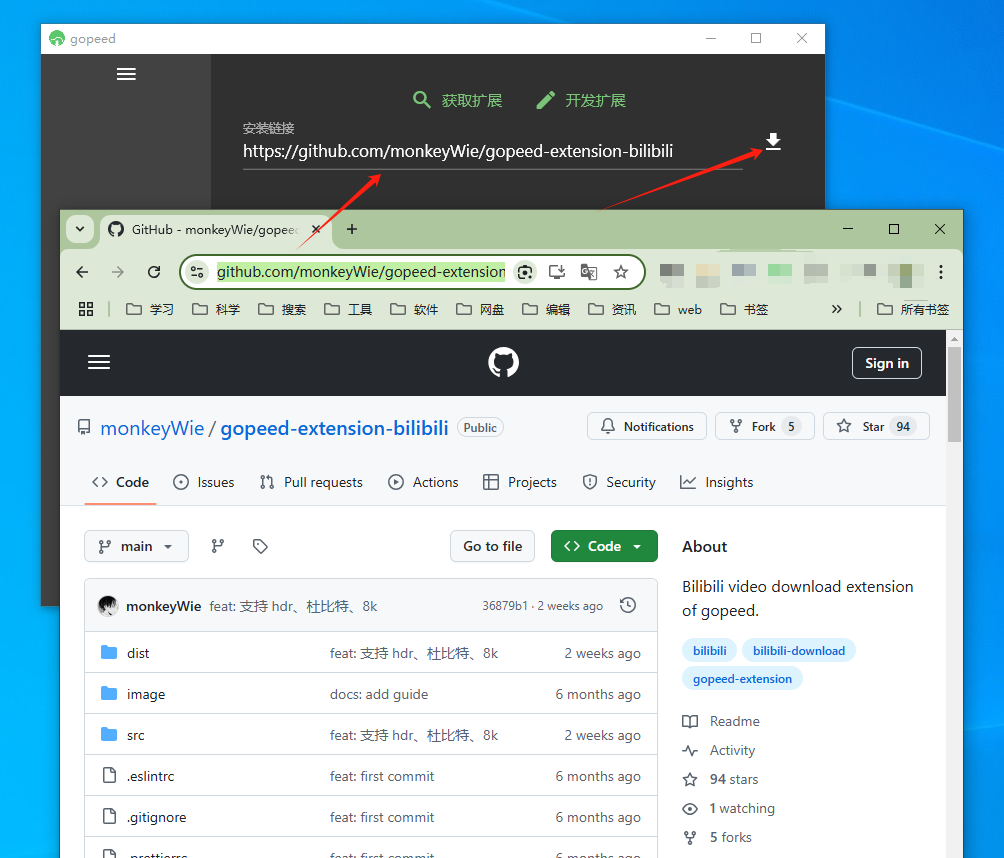Open the src folder
The image size is (1004, 858).
pyautogui.click(x=136, y=735)
